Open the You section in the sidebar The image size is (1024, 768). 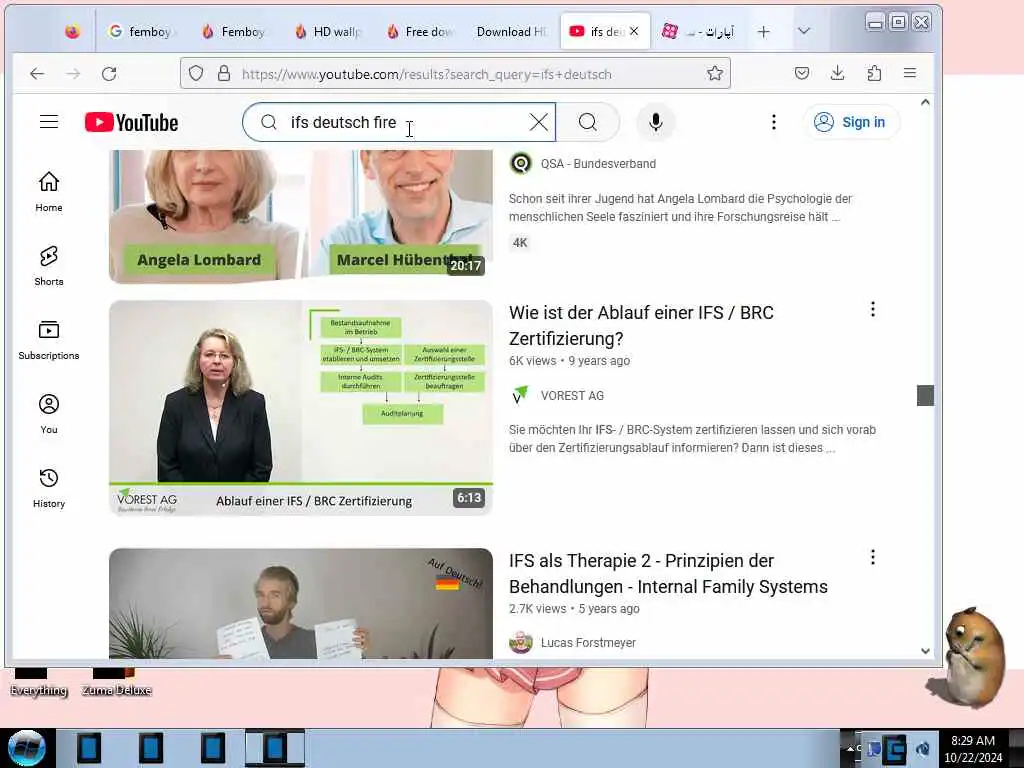(x=49, y=414)
